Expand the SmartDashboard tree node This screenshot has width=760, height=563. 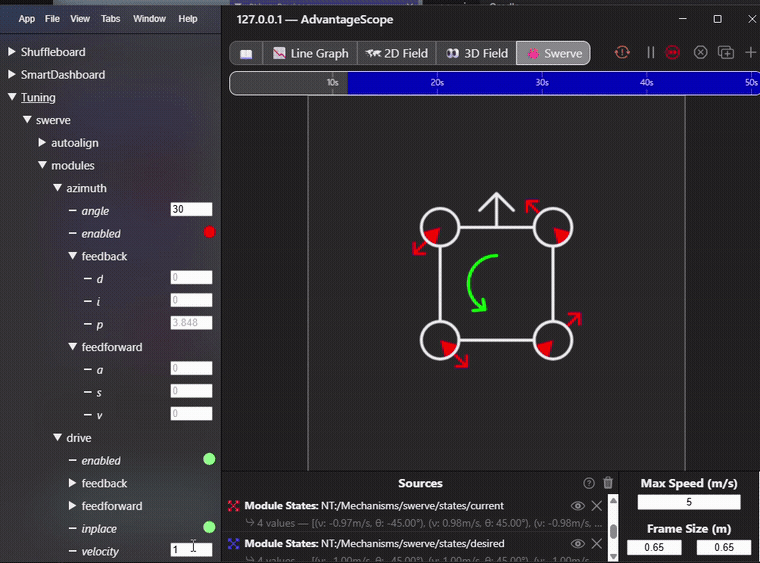(12, 74)
